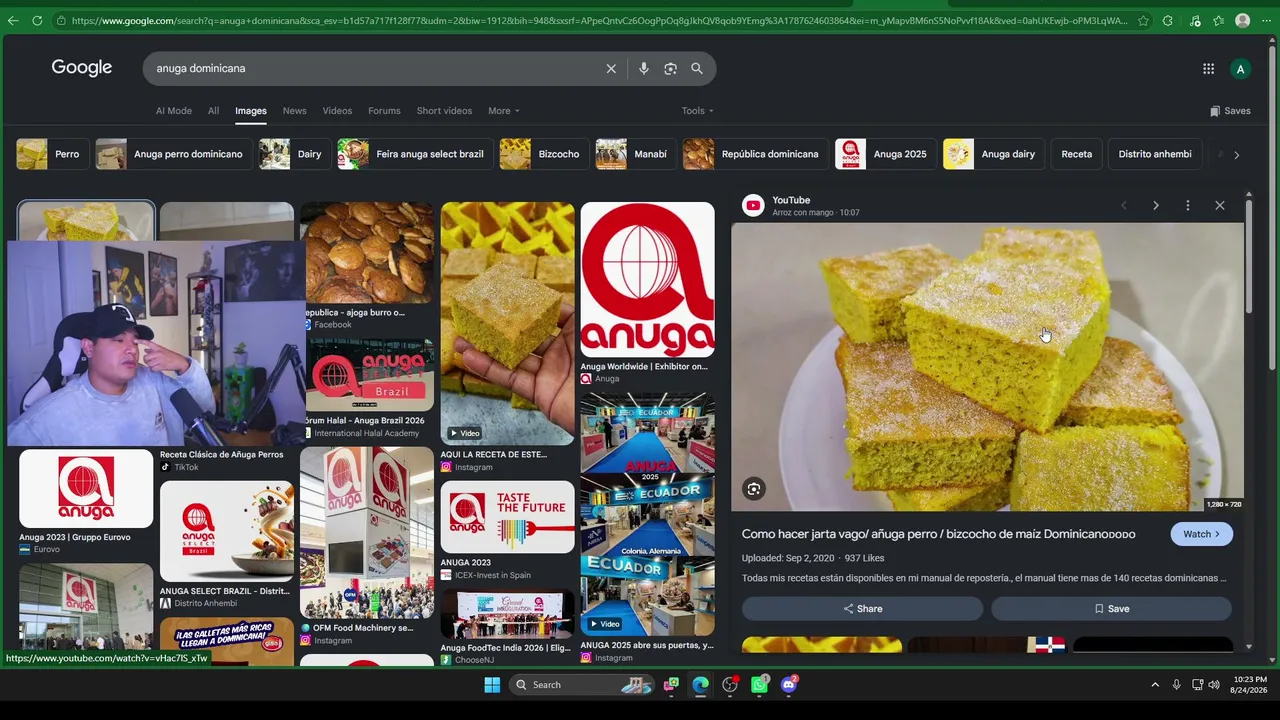Switch to AI Mode tab
The width and height of the screenshot is (1280, 720).
(x=174, y=111)
